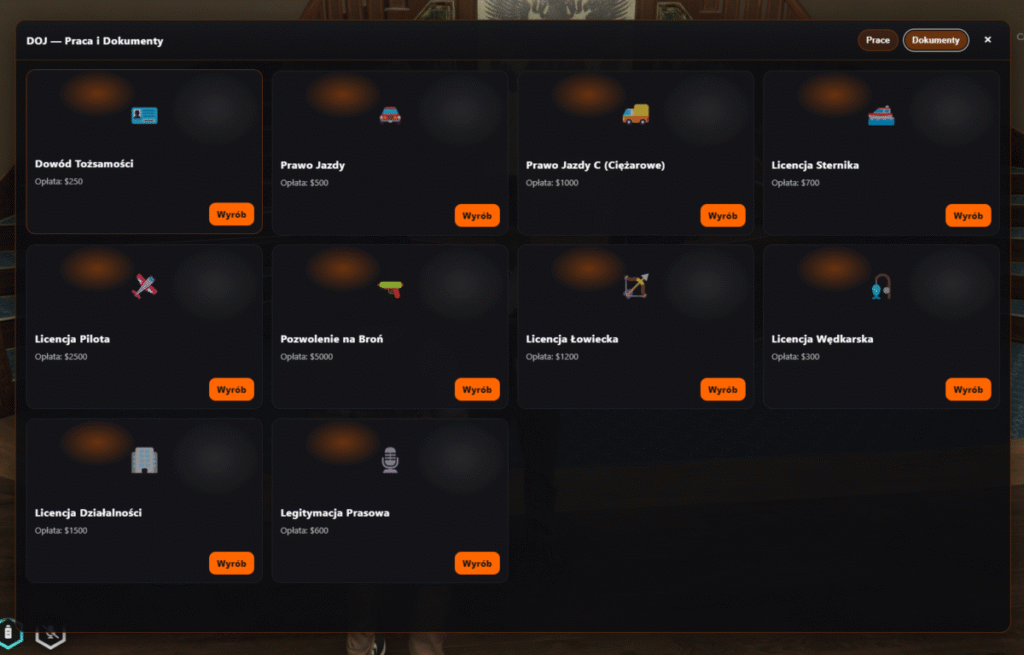The width and height of the screenshot is (1024, 655).
Task: Click Wyrób for Dowód Tożsamości
Action: [x=231, y=214]
